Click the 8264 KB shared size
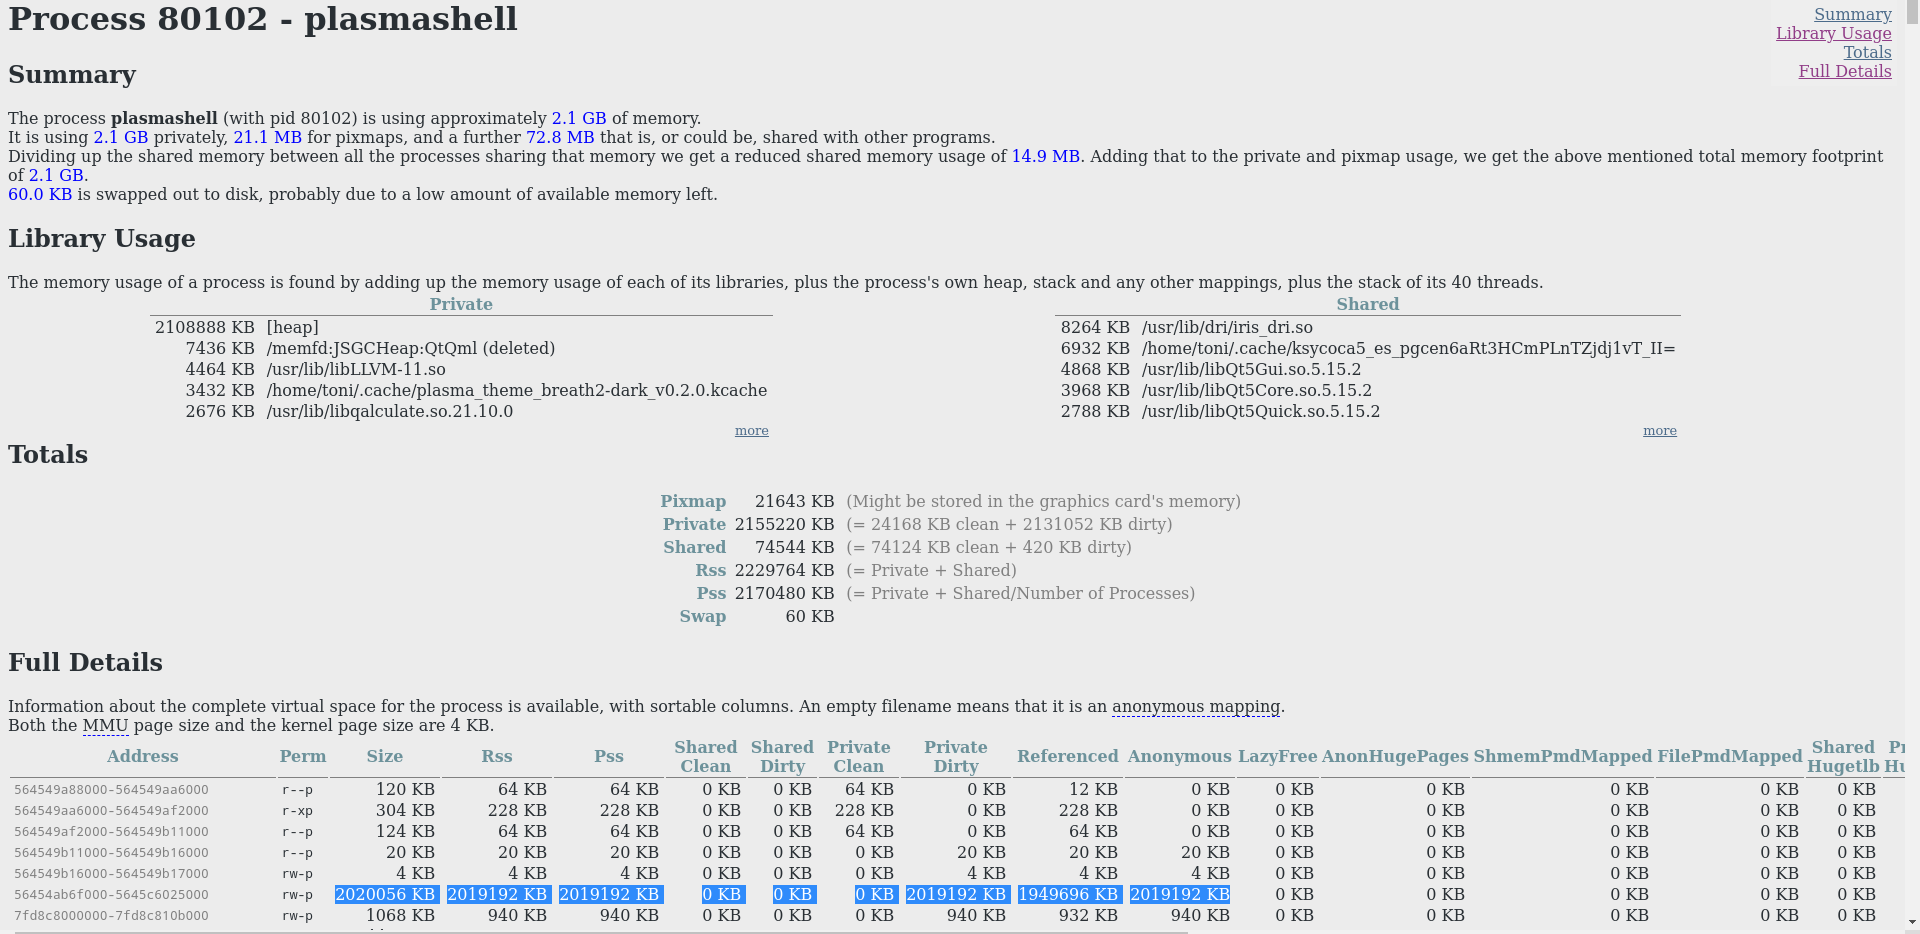This screenshot has width=1920, height=934. point(1095,327)
